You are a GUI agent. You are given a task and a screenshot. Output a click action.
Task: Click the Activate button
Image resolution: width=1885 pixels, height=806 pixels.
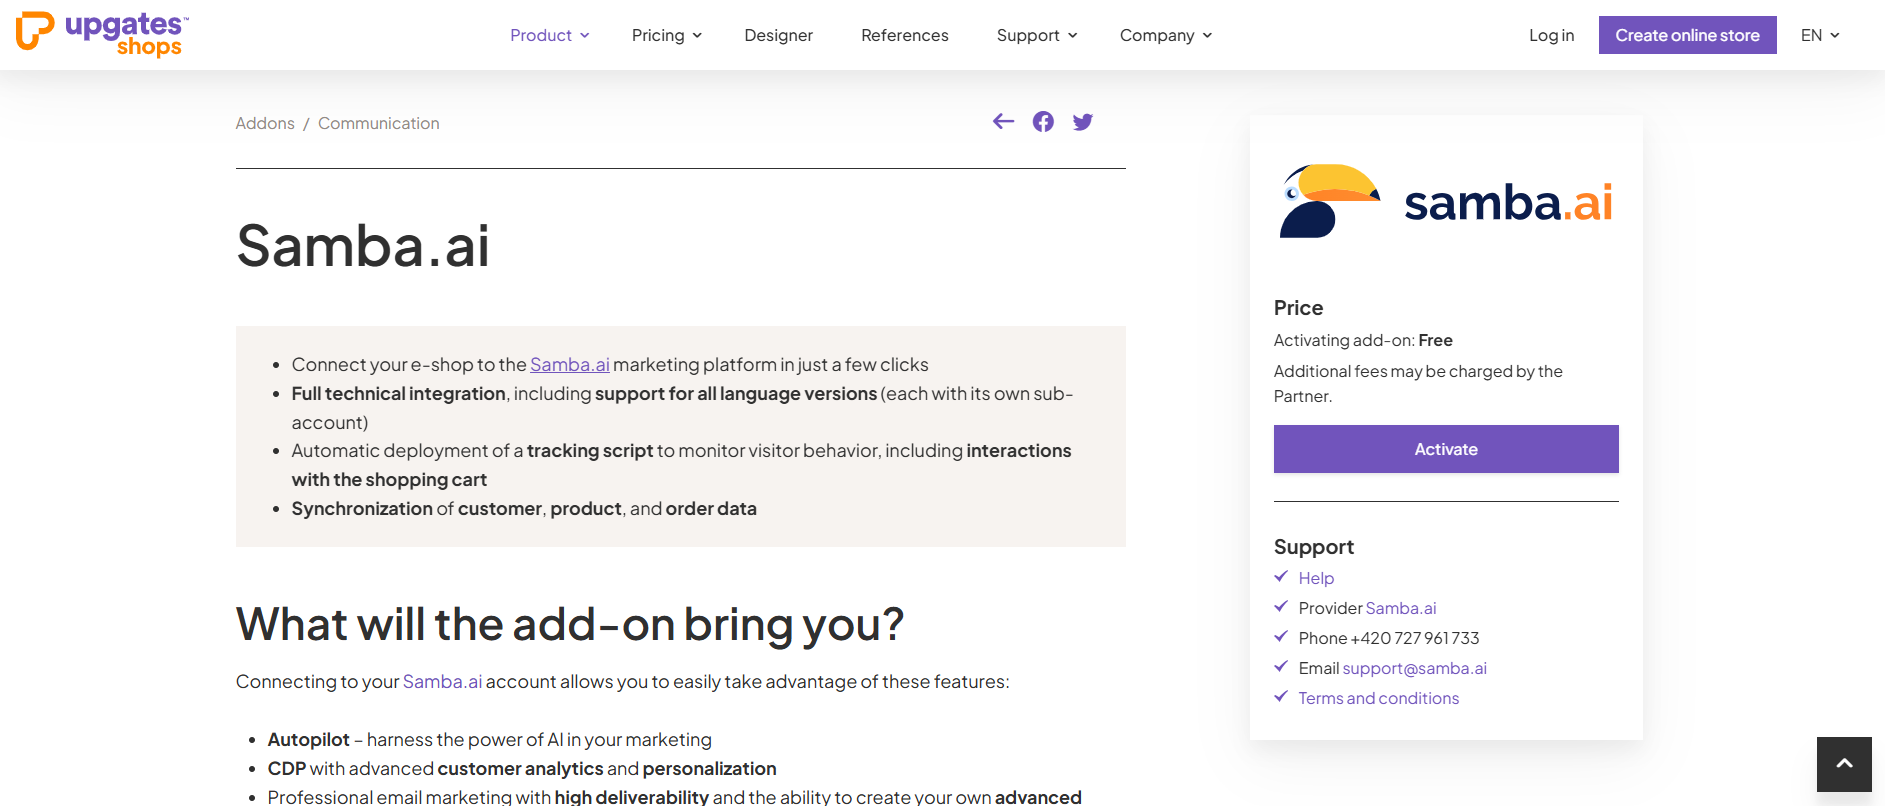point(1445,449)
